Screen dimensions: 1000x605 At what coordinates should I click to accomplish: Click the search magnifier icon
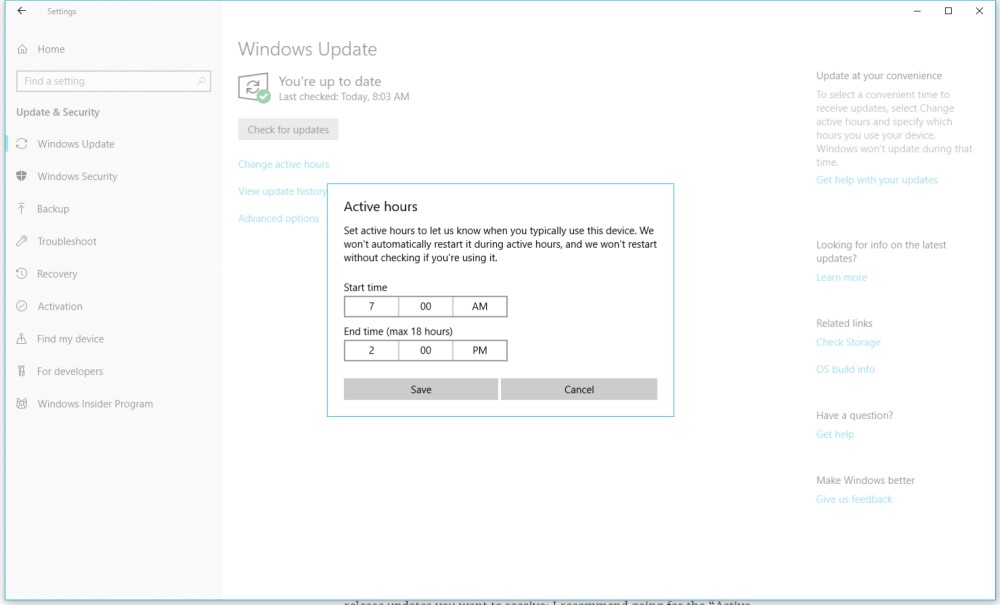tap(201, 81)
